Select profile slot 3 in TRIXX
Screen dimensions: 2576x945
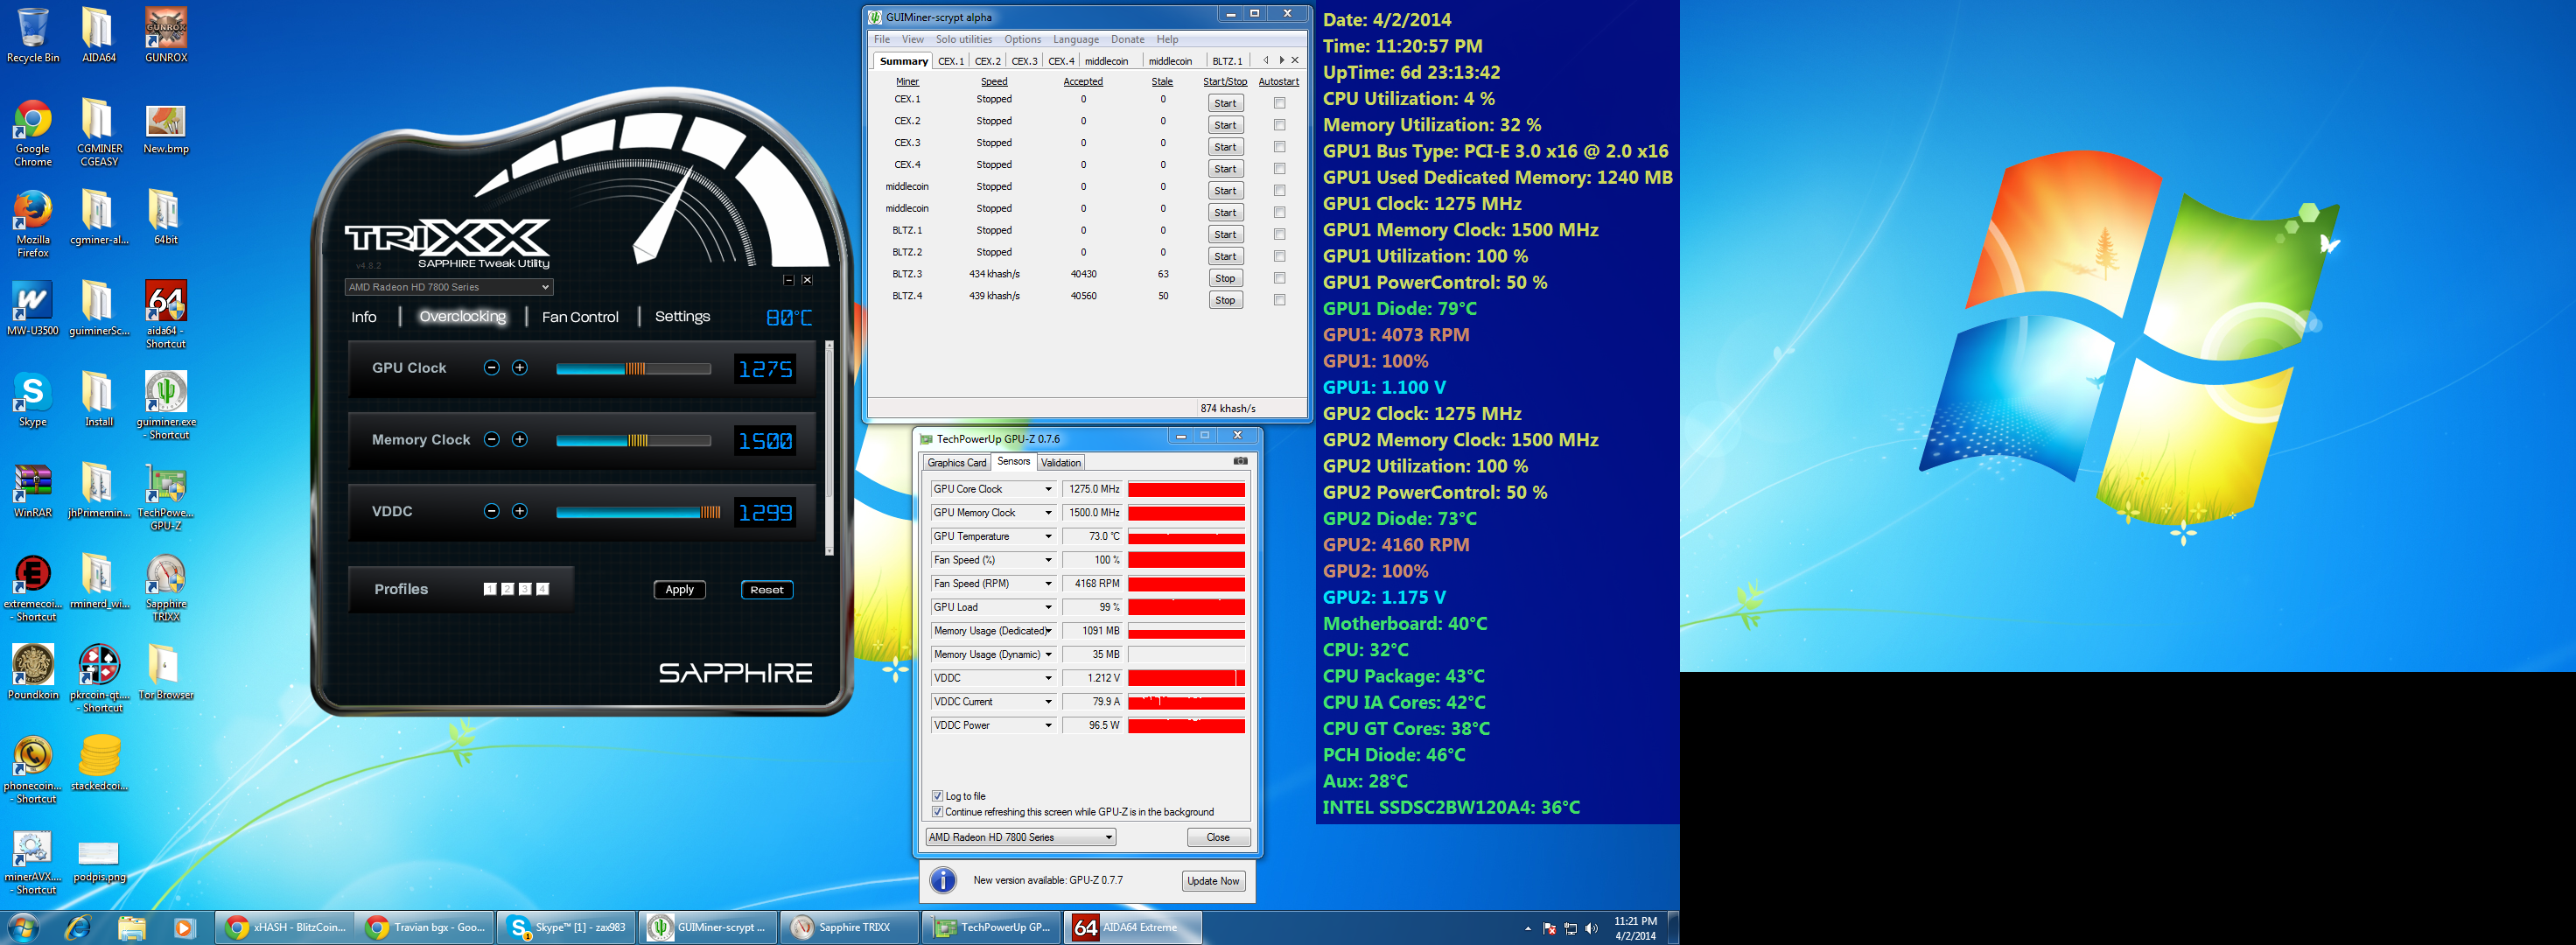[524, 589]
